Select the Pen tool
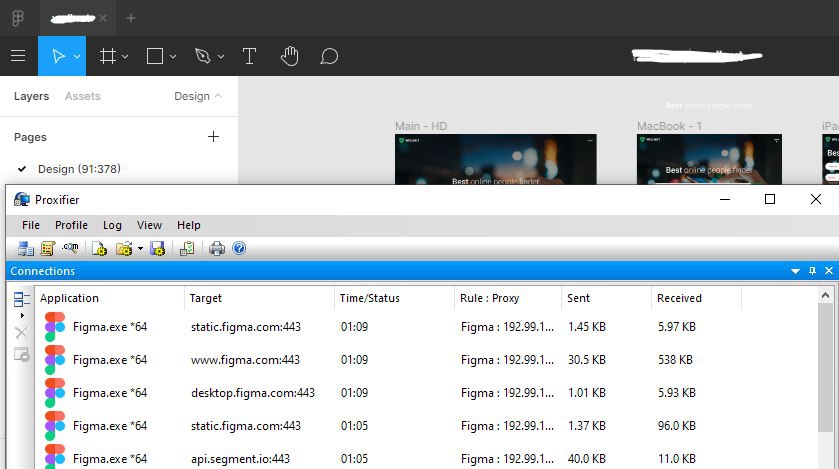This screenshot has width=839, height=469. pos(203,56)
